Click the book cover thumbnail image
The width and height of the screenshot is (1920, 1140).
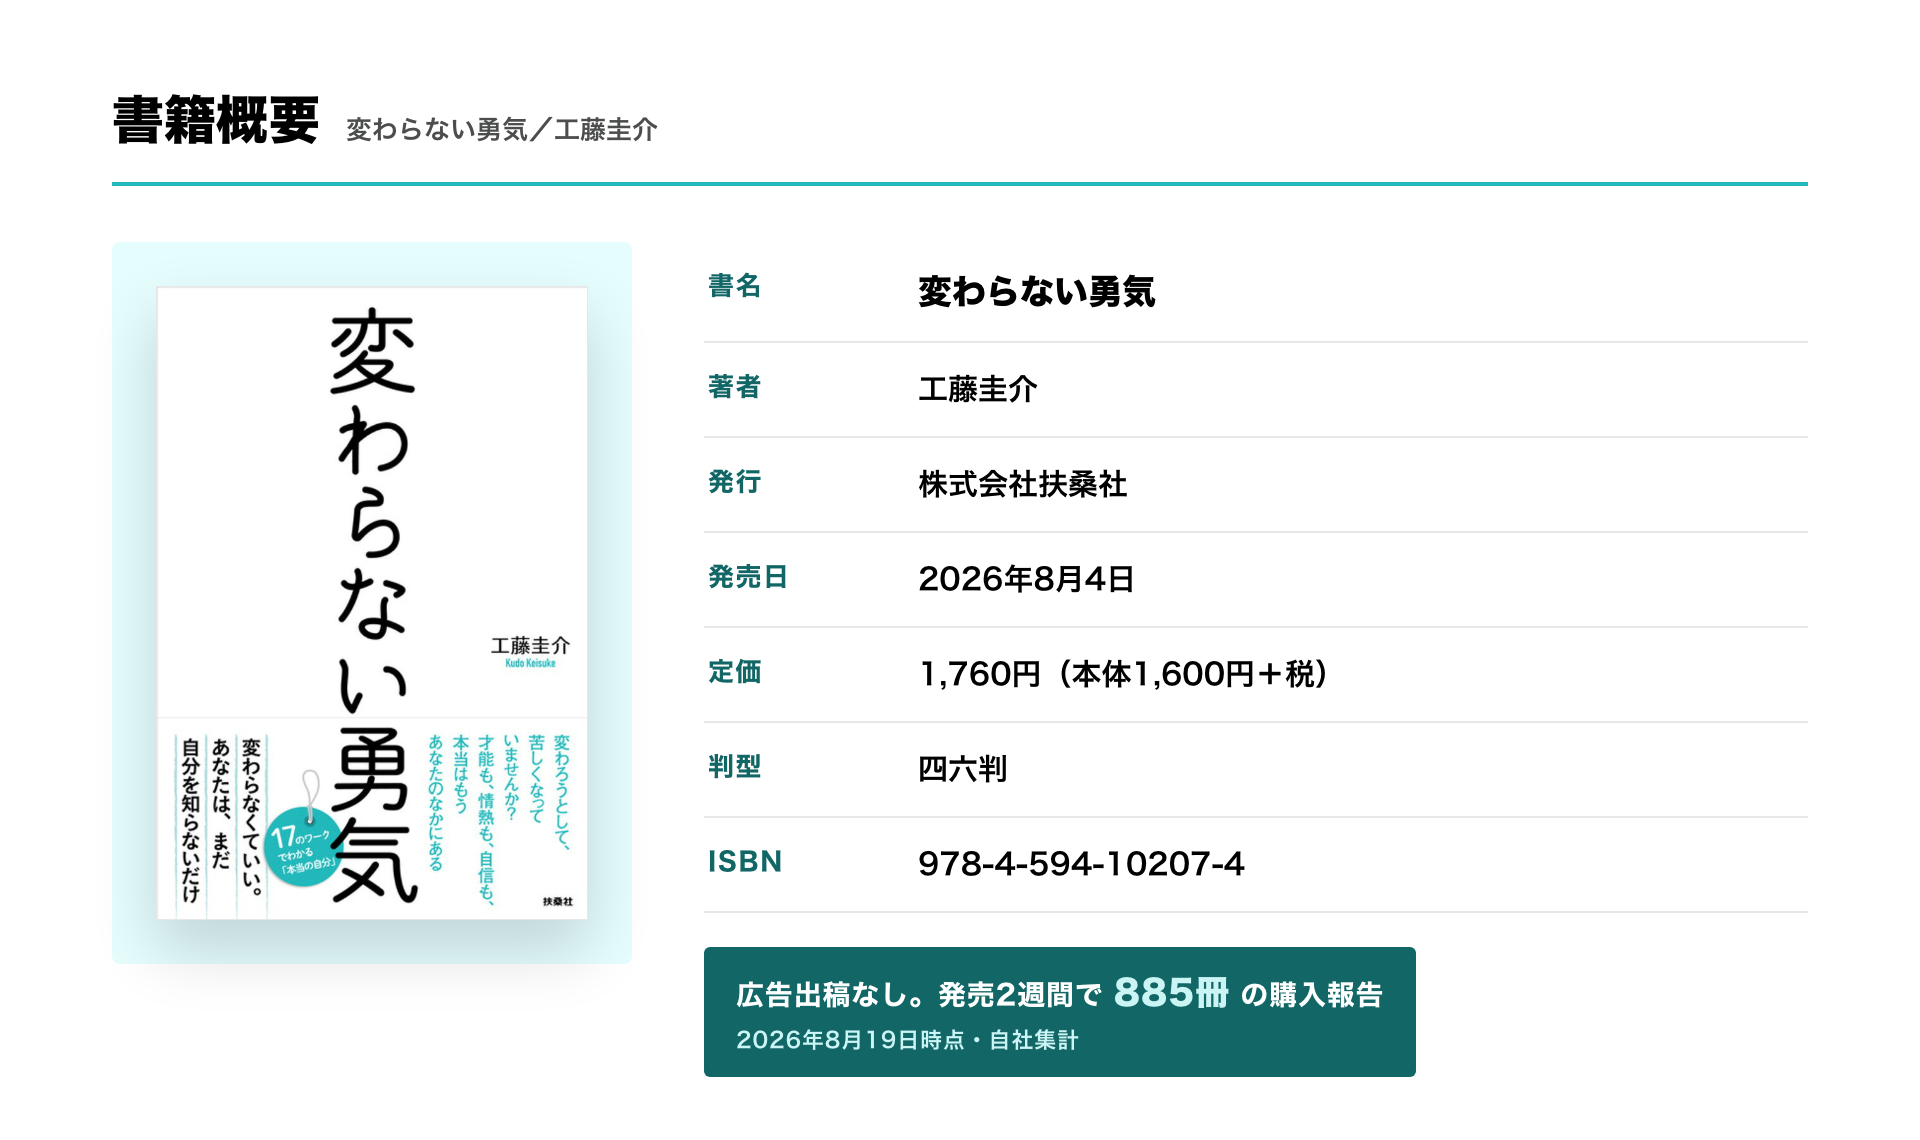point(372,603)
